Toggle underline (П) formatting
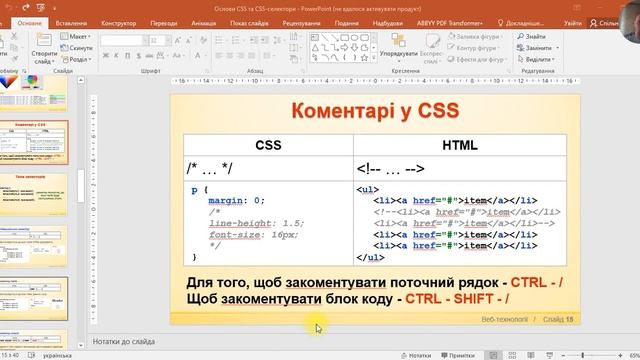The height and width of the screenshot is (360, 640). (127, 56)
